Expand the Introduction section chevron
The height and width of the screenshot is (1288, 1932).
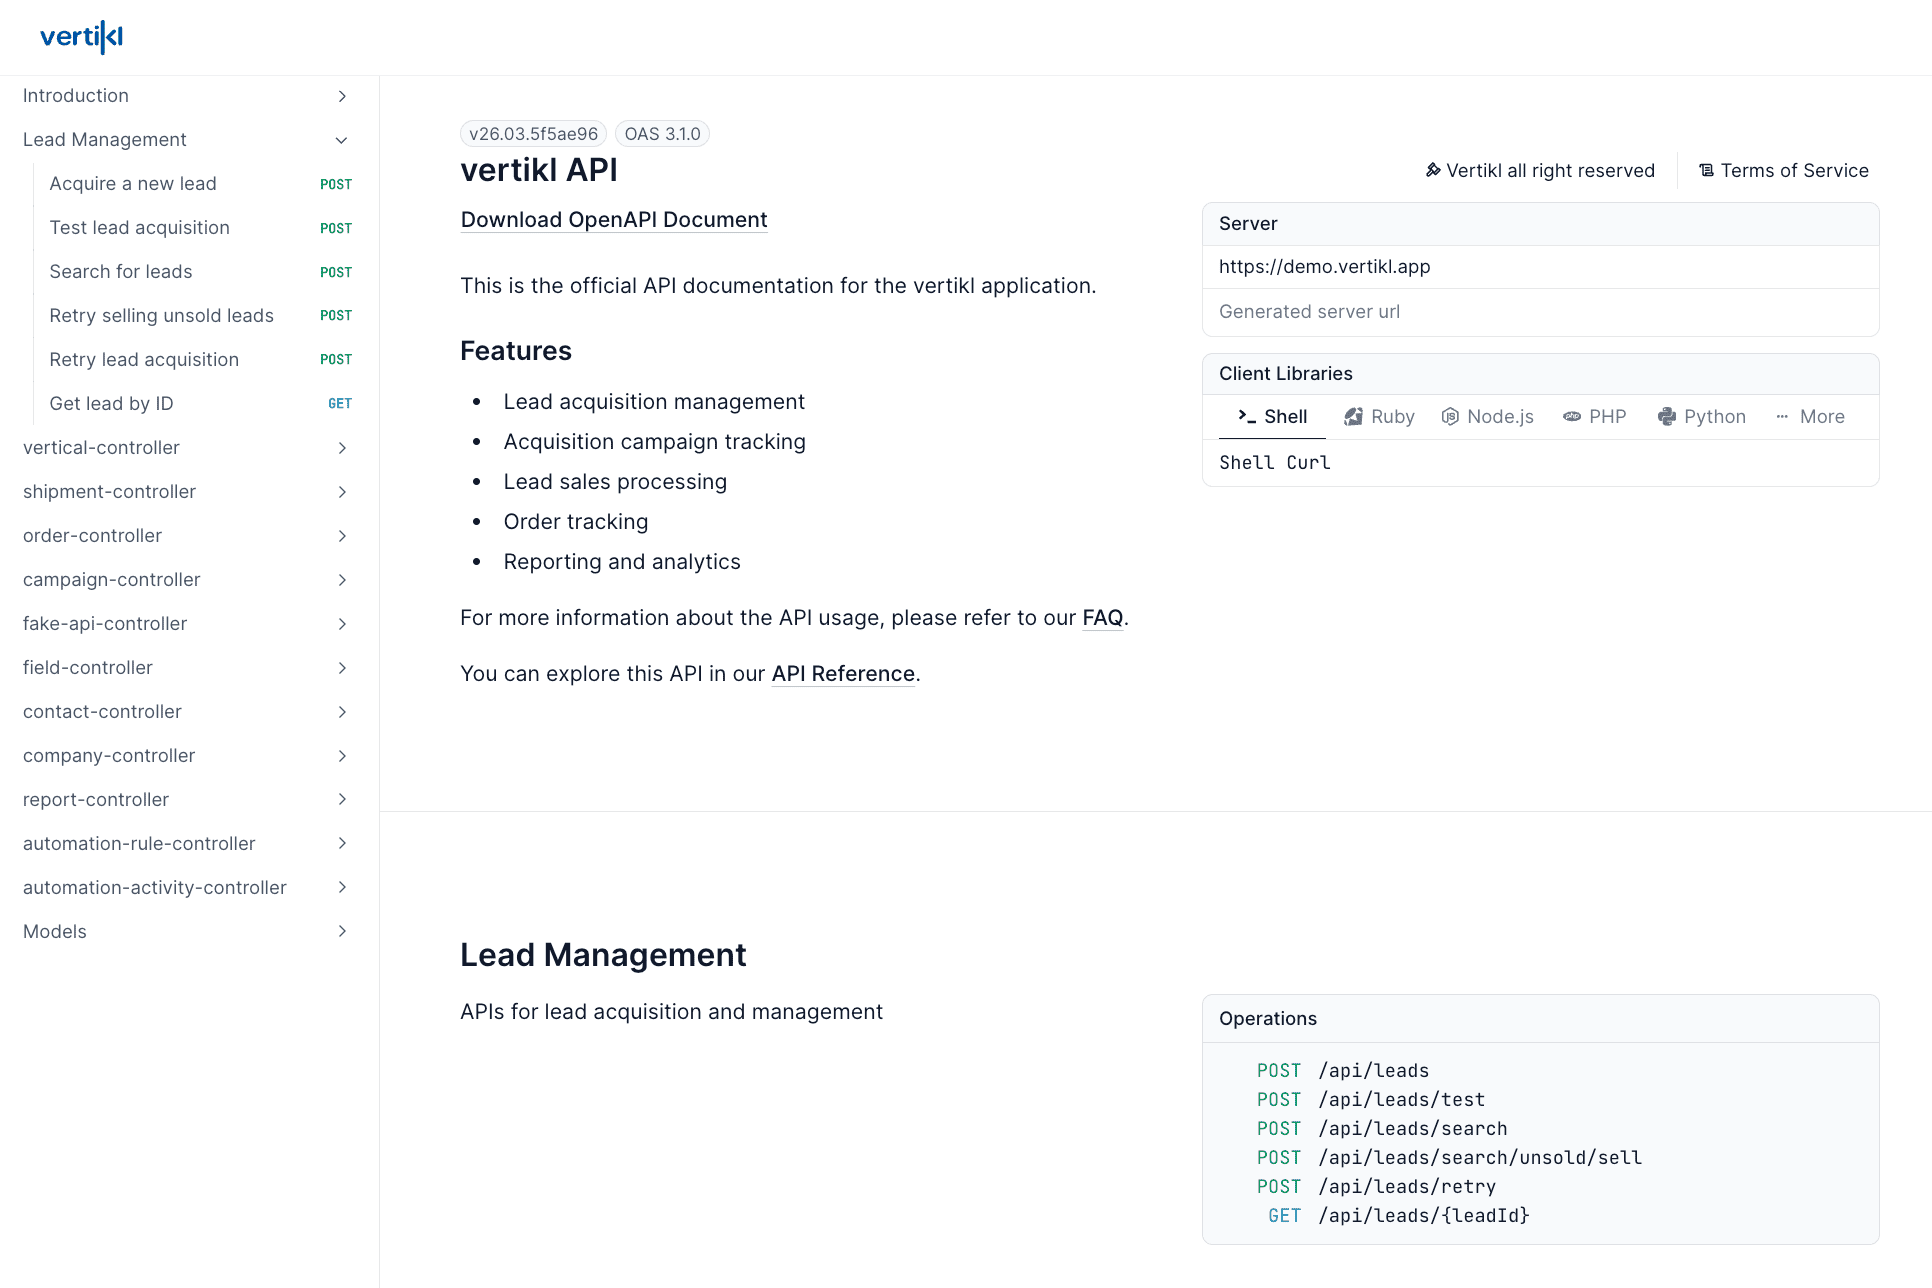click(342, 96)
